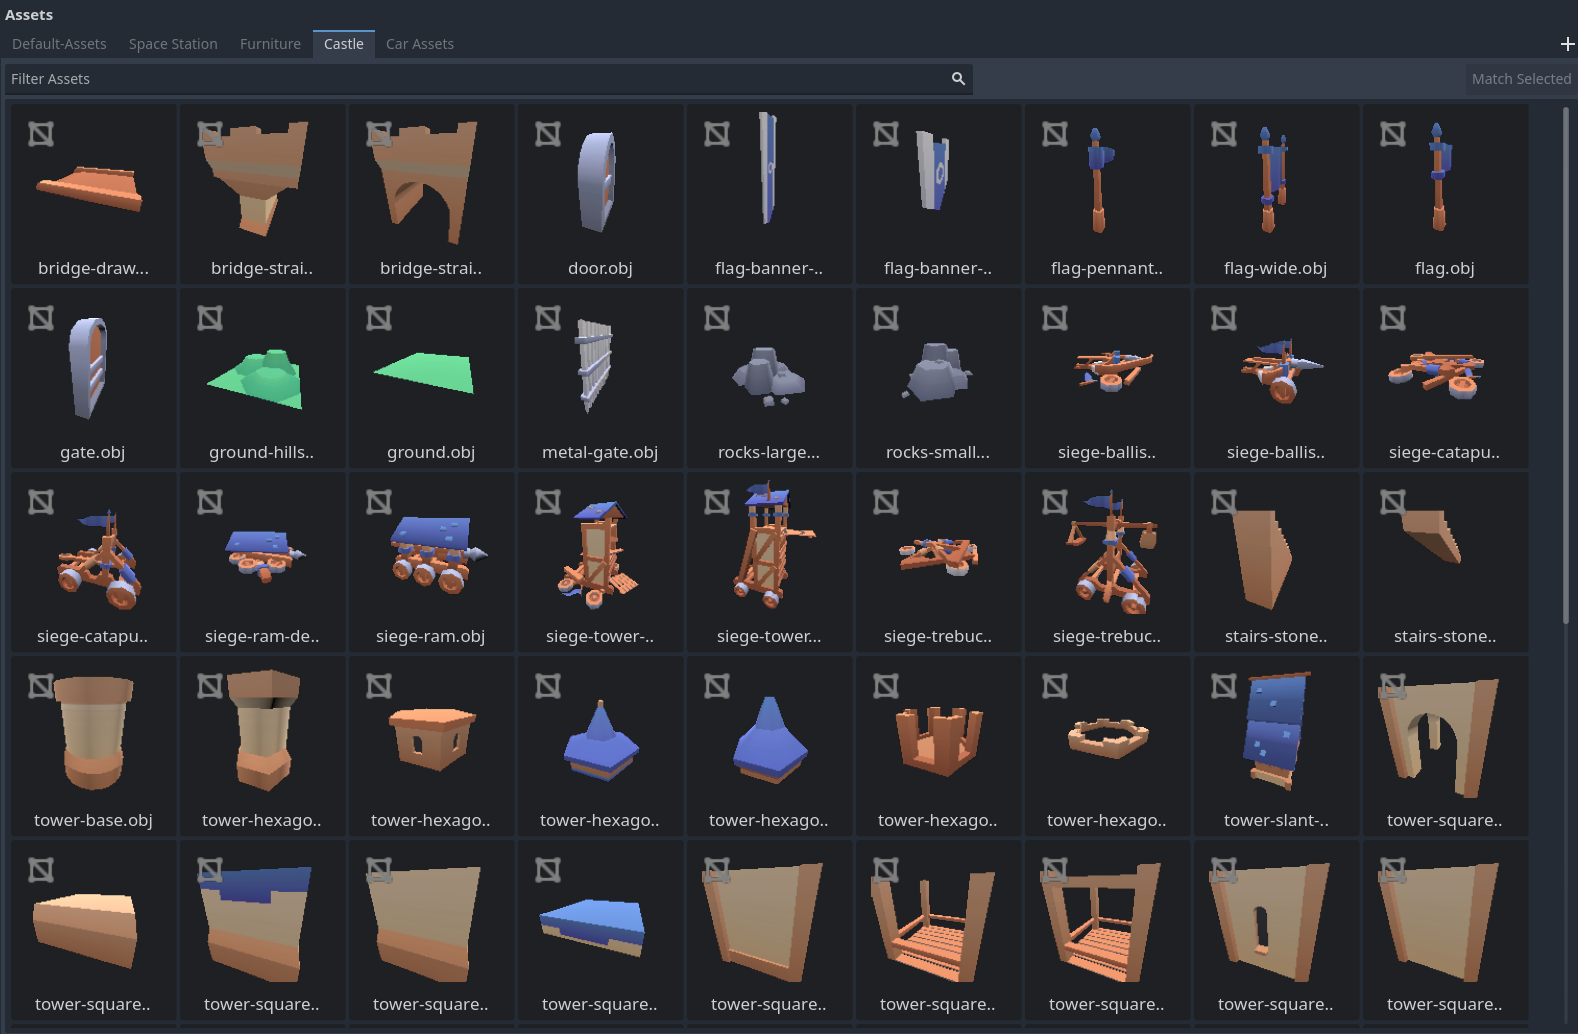Click mesh icon on flag.obj tile
1578x1034 pixels.
tap(1393, 134)
